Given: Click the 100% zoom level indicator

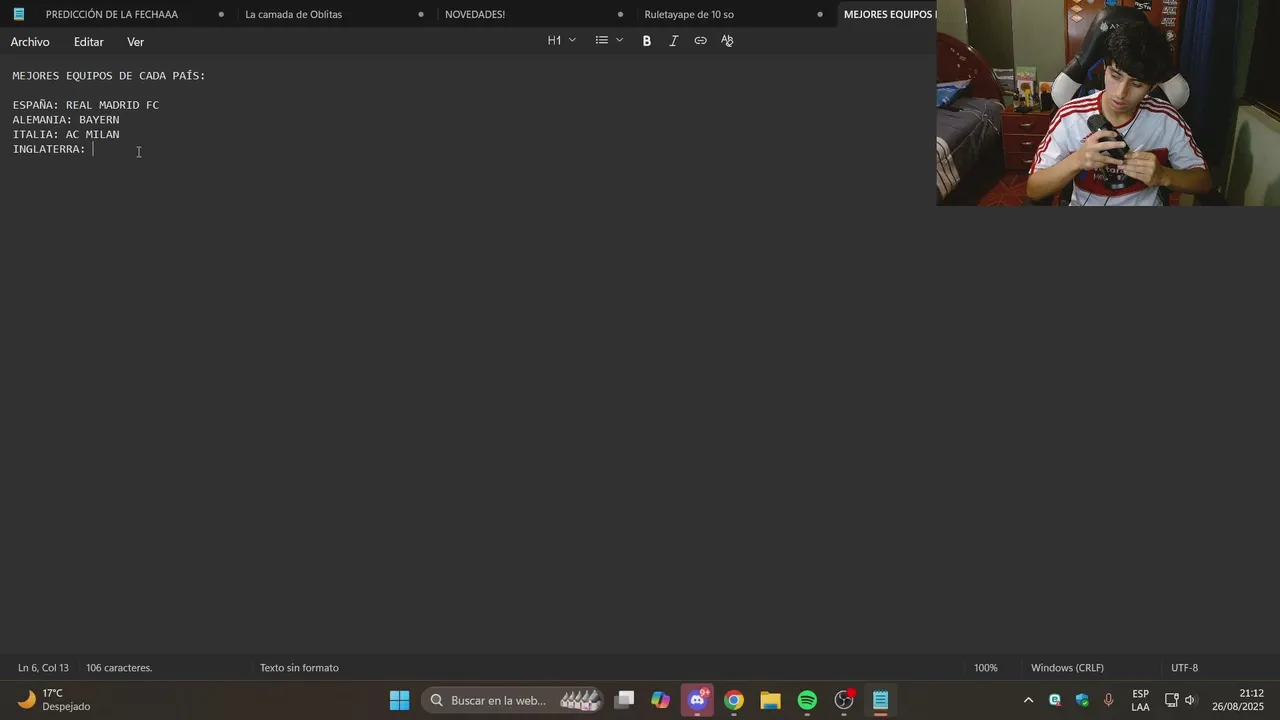Looking at the screenshot, I should tap(986, 667).
